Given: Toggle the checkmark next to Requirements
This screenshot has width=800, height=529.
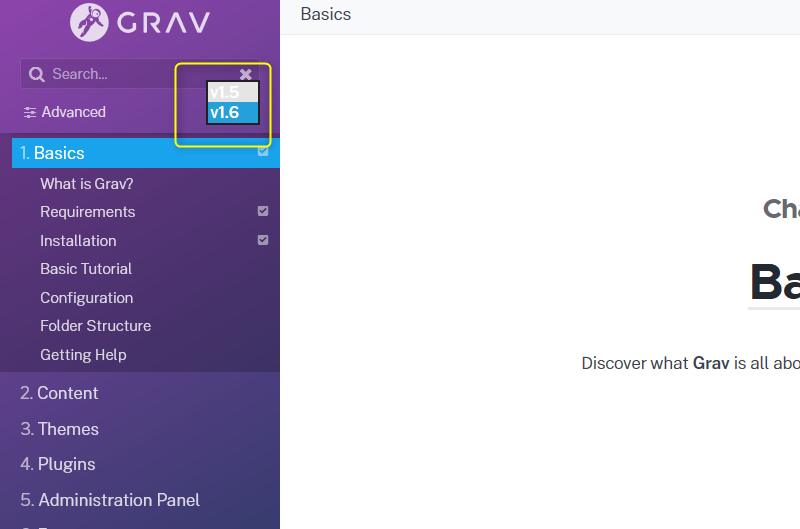Looking at the screenshot, I should pos(263,211).
